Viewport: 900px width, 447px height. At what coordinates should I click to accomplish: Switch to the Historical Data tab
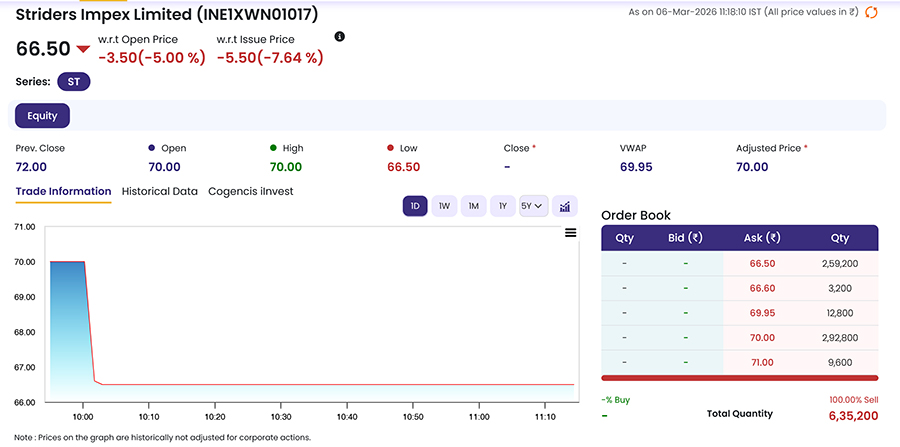[x=160, y=191]
